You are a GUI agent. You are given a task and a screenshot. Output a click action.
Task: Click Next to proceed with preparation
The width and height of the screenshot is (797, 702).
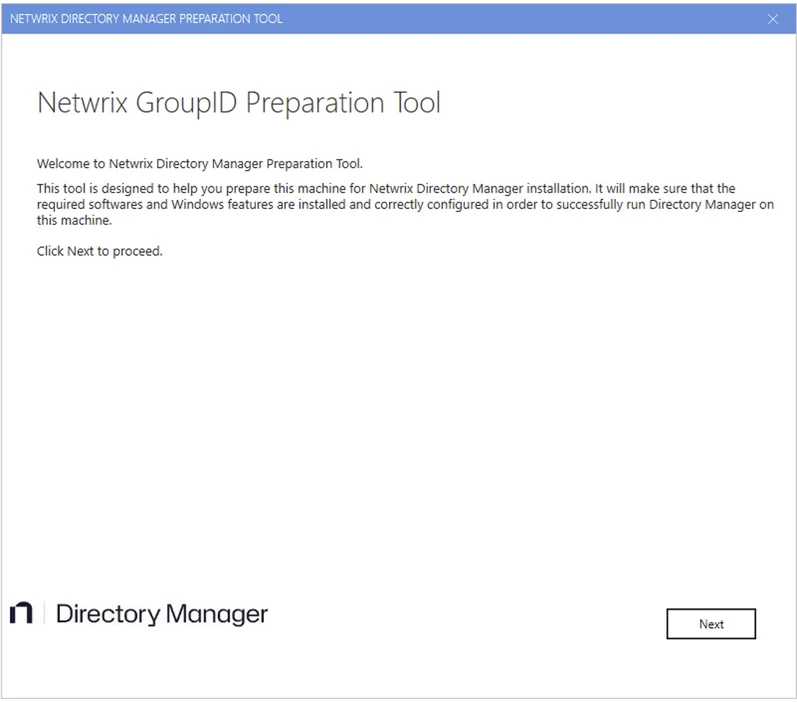coord(711,624)
